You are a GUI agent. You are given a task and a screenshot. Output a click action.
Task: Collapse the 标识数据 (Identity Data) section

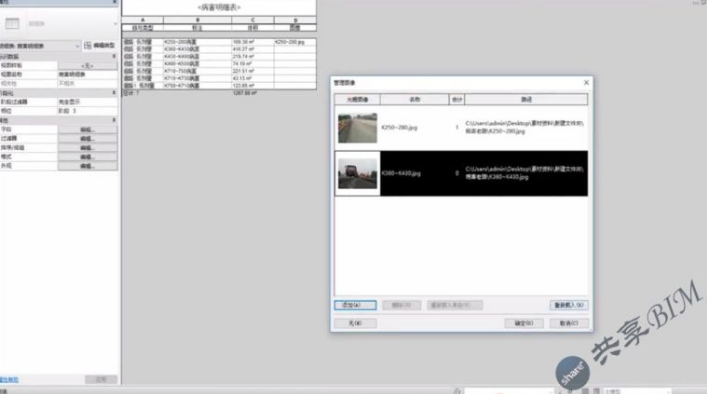[114, 56]
